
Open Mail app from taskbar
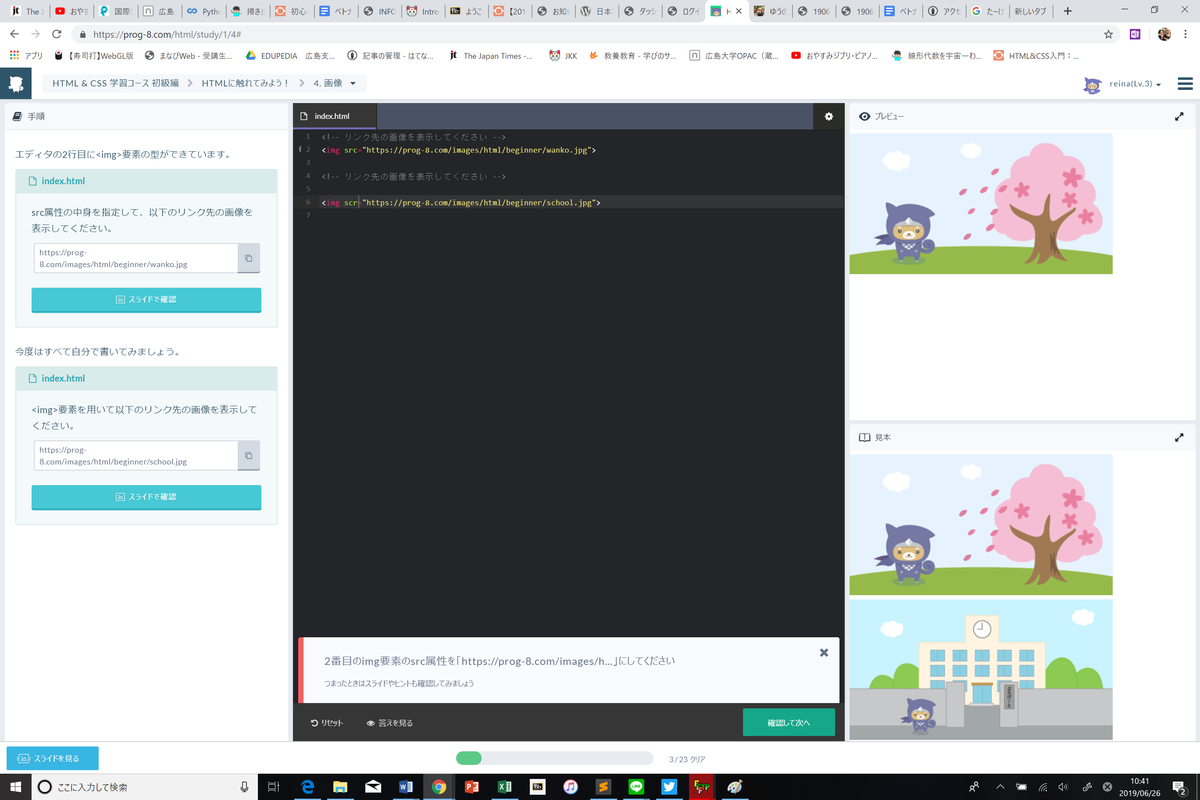pyautogui.click(x=373, y=787)
